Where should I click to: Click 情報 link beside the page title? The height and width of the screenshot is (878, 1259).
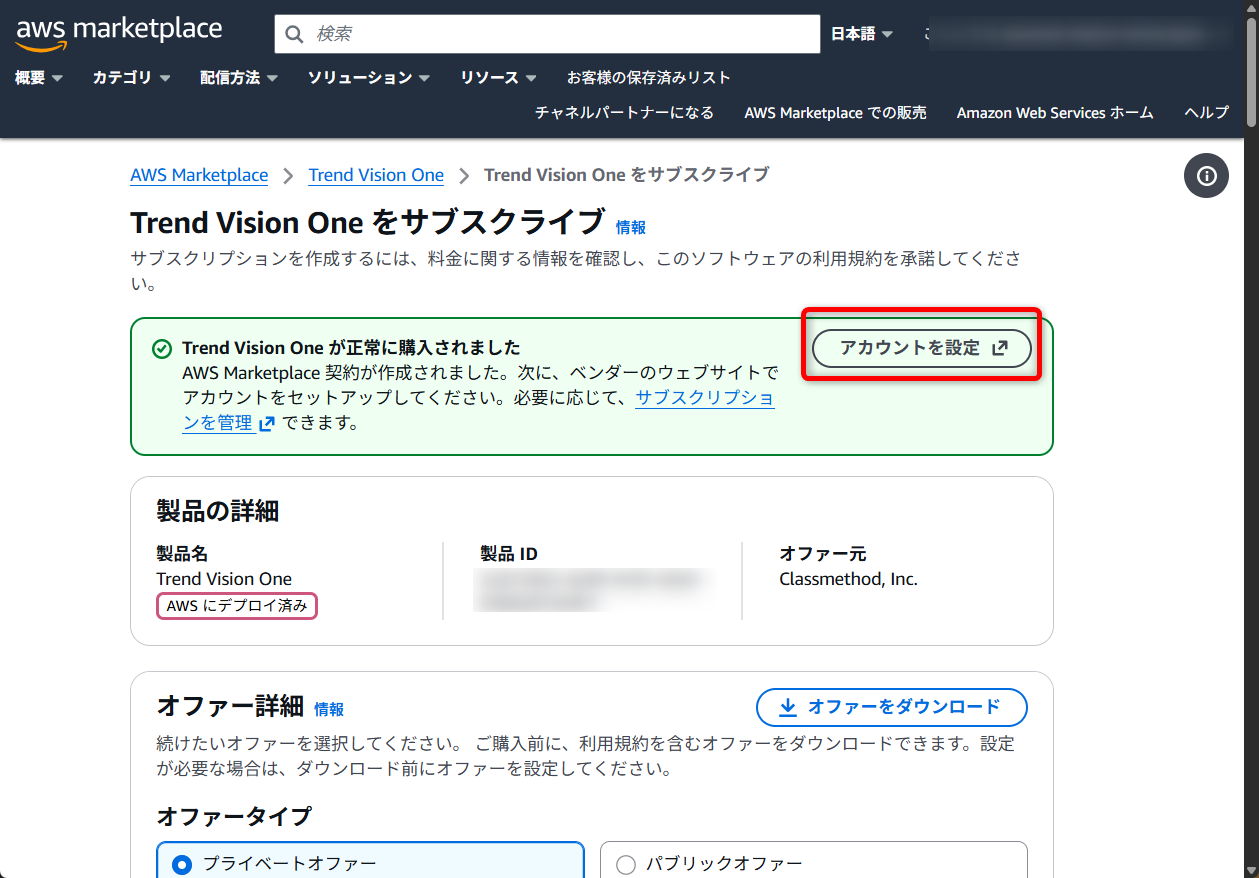point(631,227)
